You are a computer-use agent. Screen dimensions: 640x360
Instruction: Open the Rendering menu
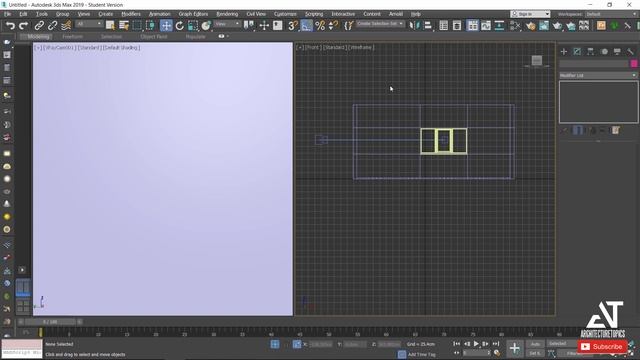(227, 14)
